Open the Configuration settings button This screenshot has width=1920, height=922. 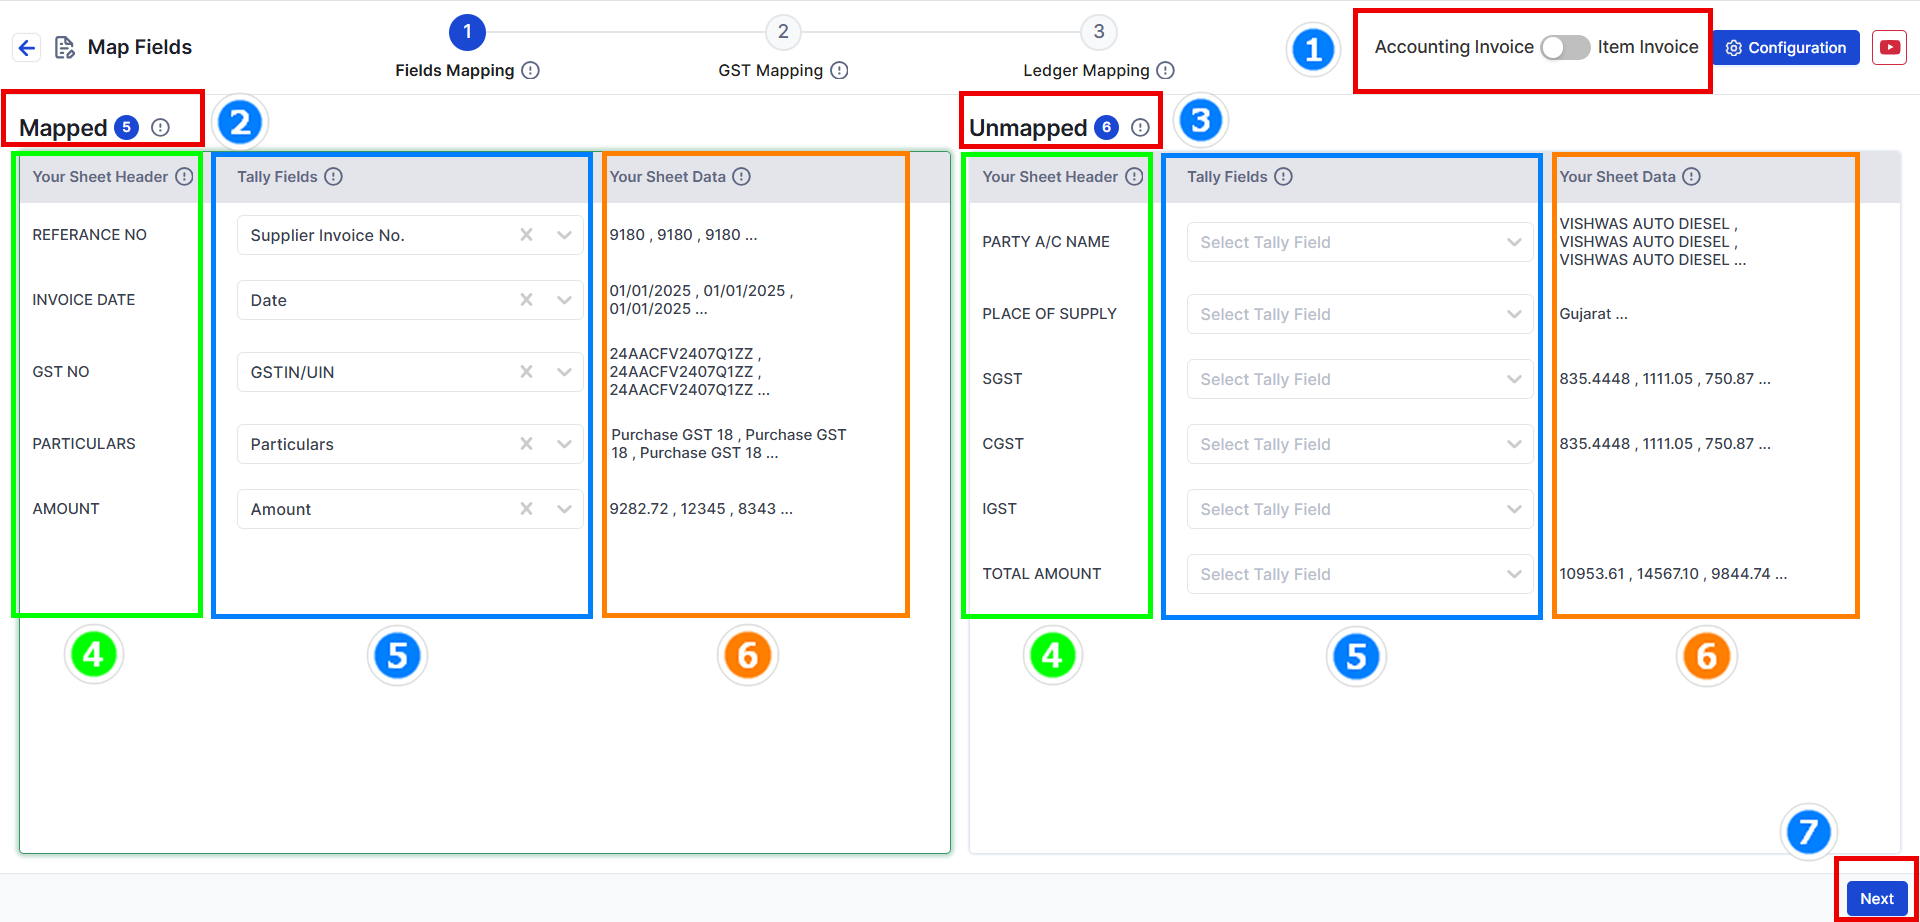(1786, 47)
